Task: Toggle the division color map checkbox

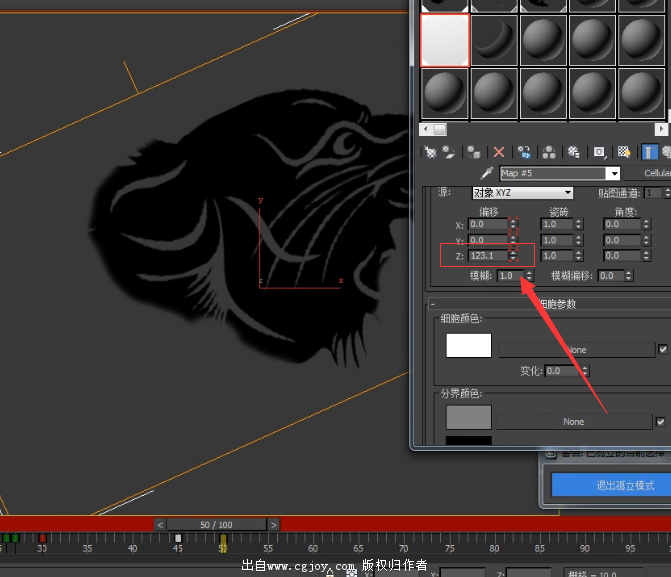Action: pyautogui.click(x=661, y=422)
